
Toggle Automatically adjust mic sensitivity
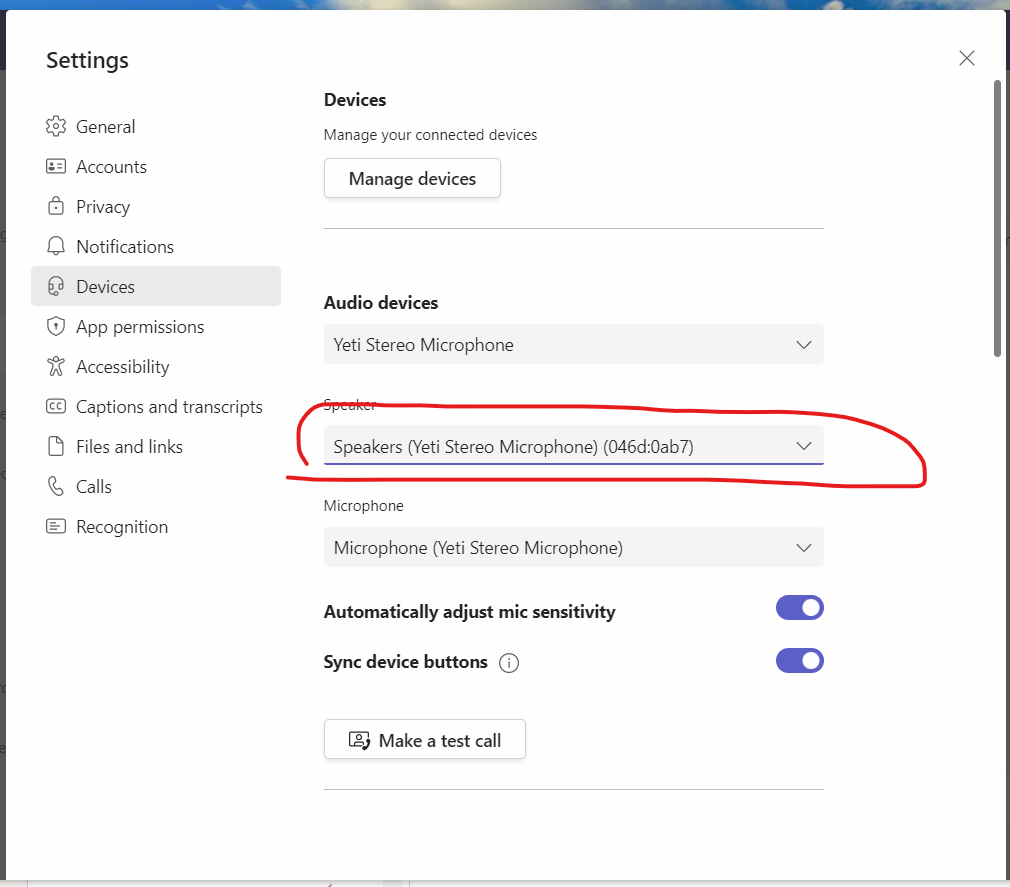pos(799,608)
